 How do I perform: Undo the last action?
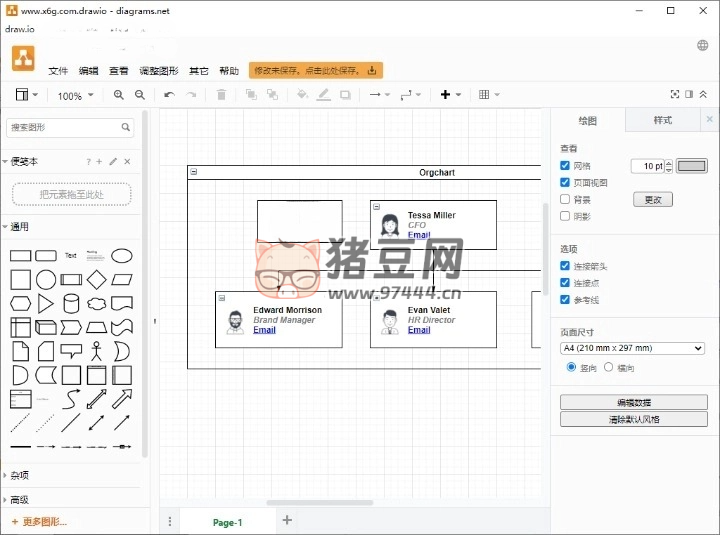169,95
